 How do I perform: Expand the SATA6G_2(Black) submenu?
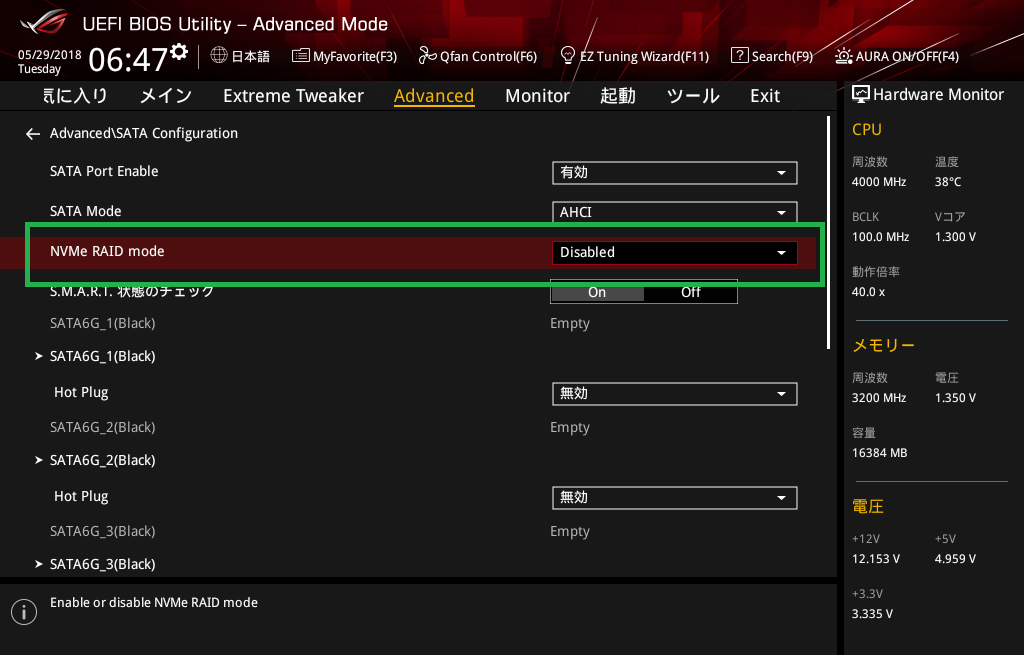[x=103, y=460]
